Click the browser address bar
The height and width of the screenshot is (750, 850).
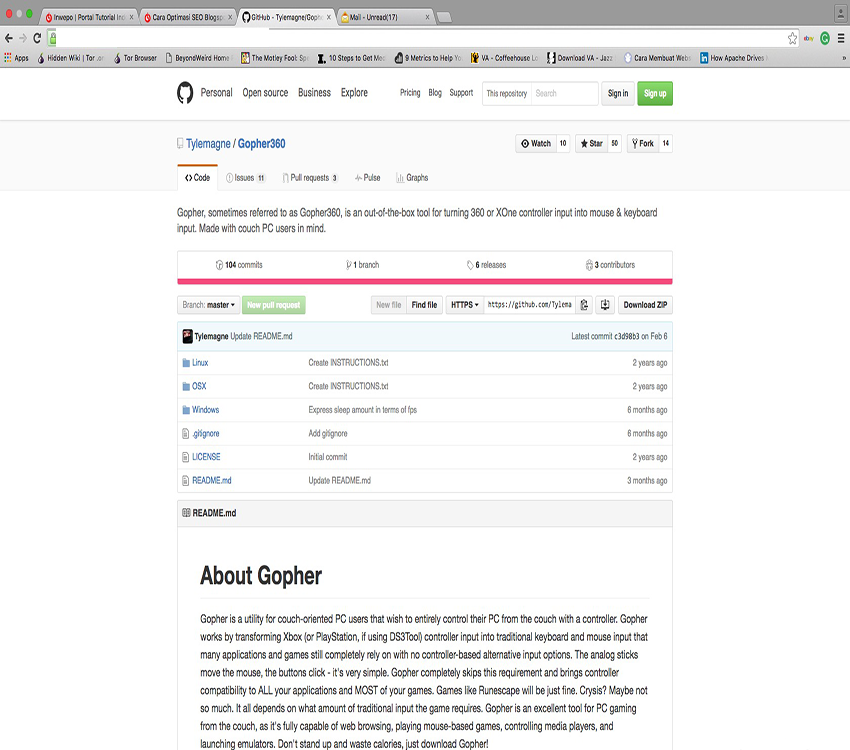(421, 38)
